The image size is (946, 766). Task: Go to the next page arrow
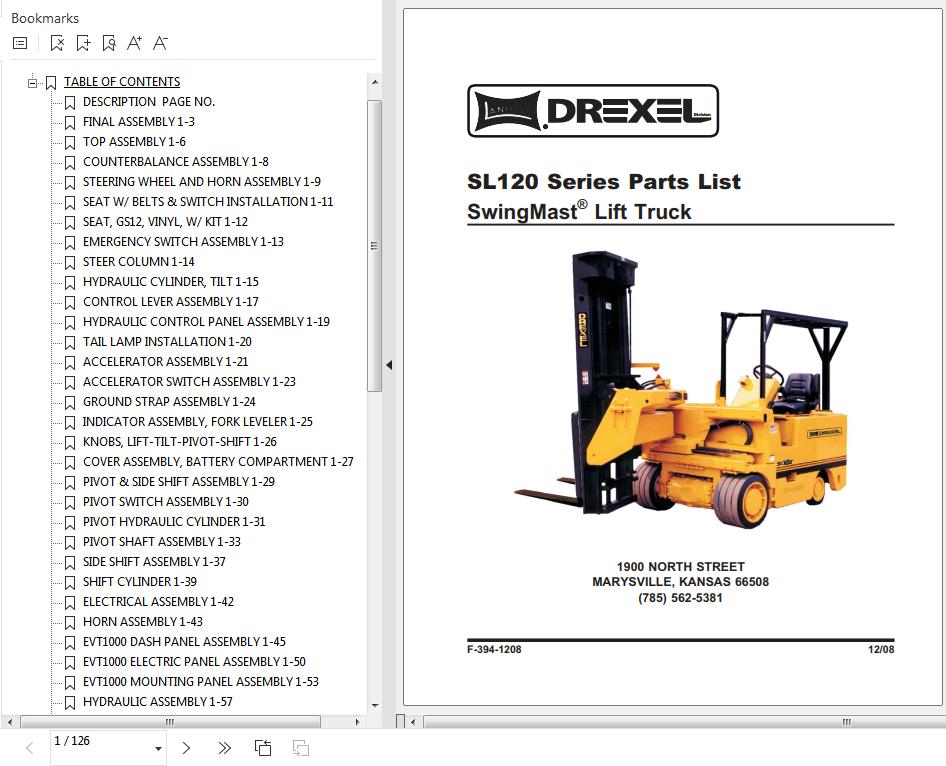tap(186, 748)
